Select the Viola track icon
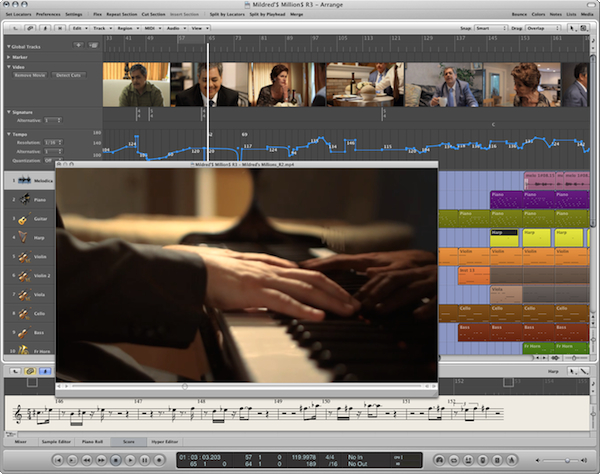The height and width of the screenshot is (474, 600). 24,294
